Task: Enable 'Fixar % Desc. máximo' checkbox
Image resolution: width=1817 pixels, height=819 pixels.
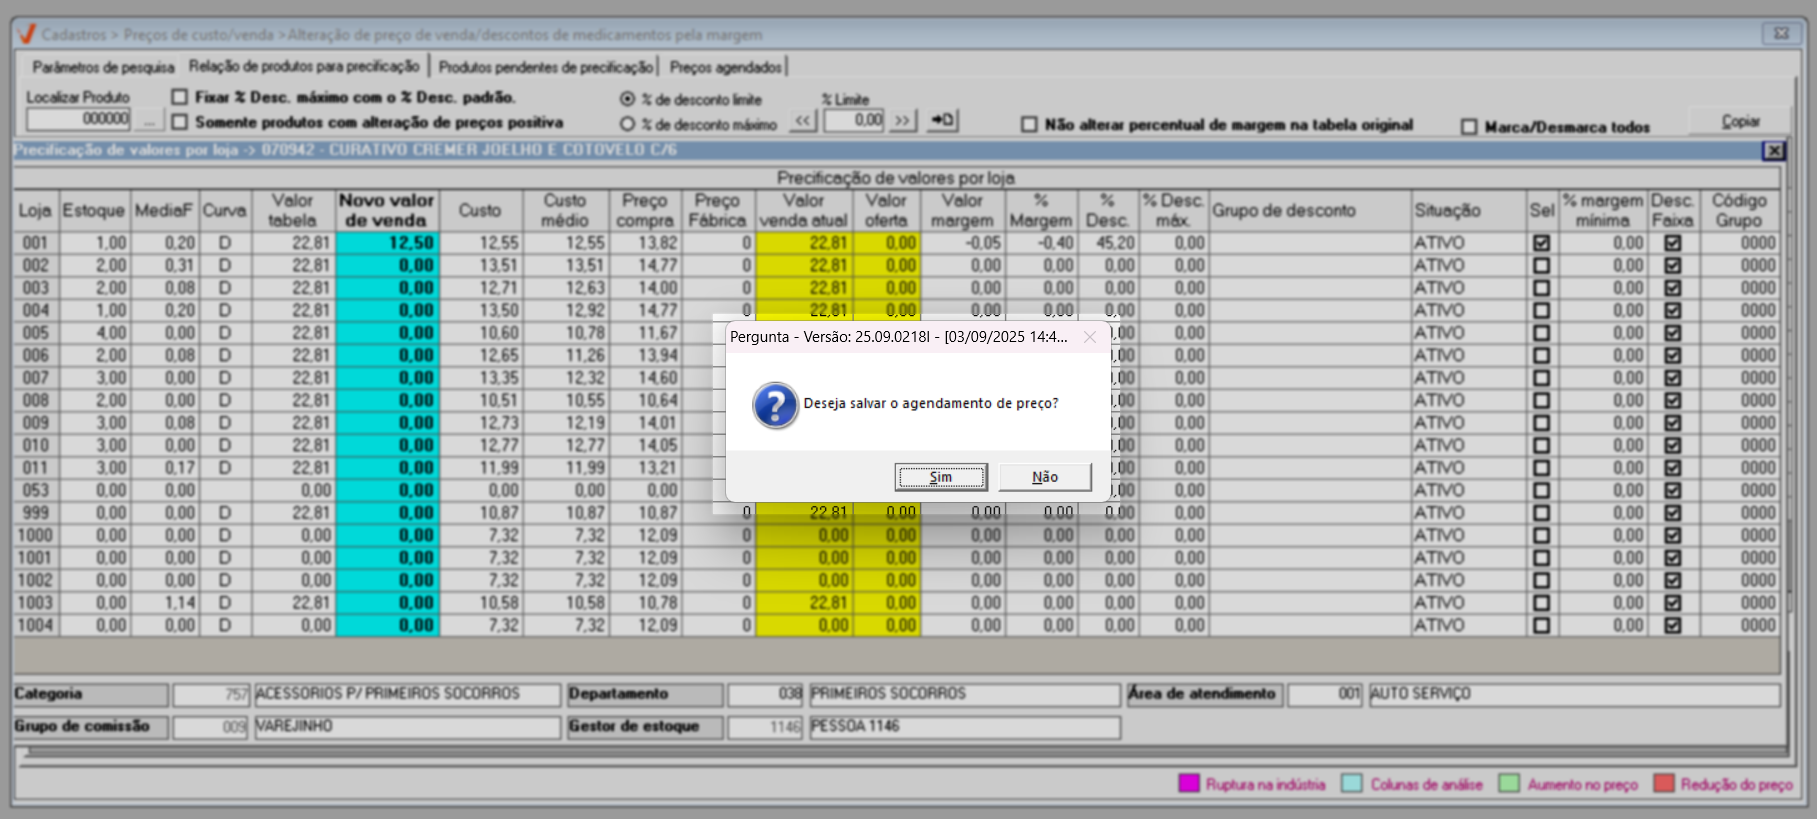Action: point(180,97)
